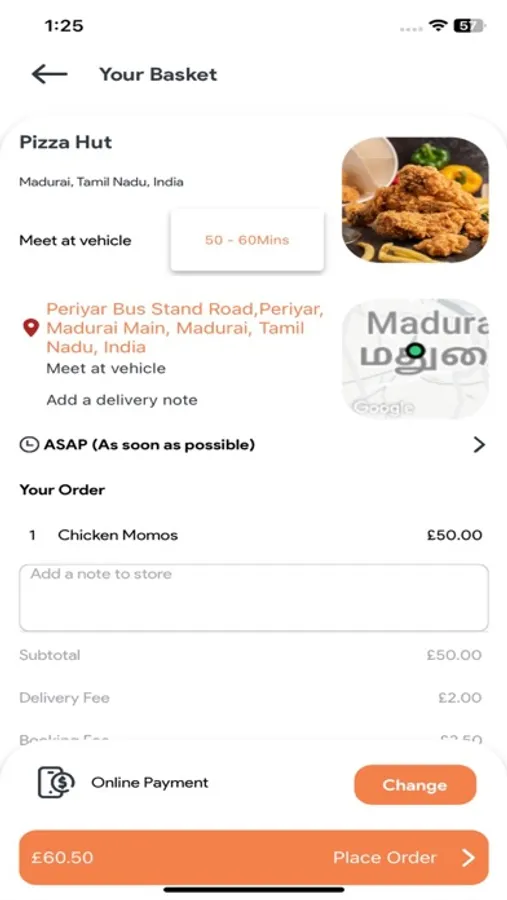Click Add a note to store field

tap(254, 598)
